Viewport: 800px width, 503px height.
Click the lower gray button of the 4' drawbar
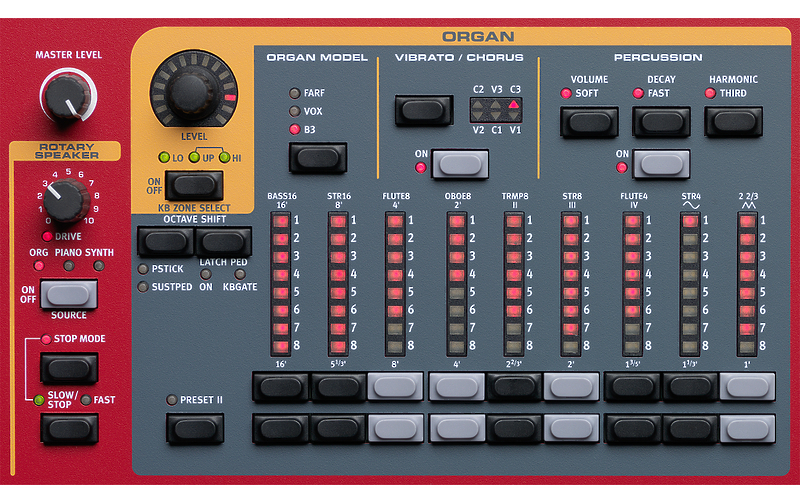point(457,428)
